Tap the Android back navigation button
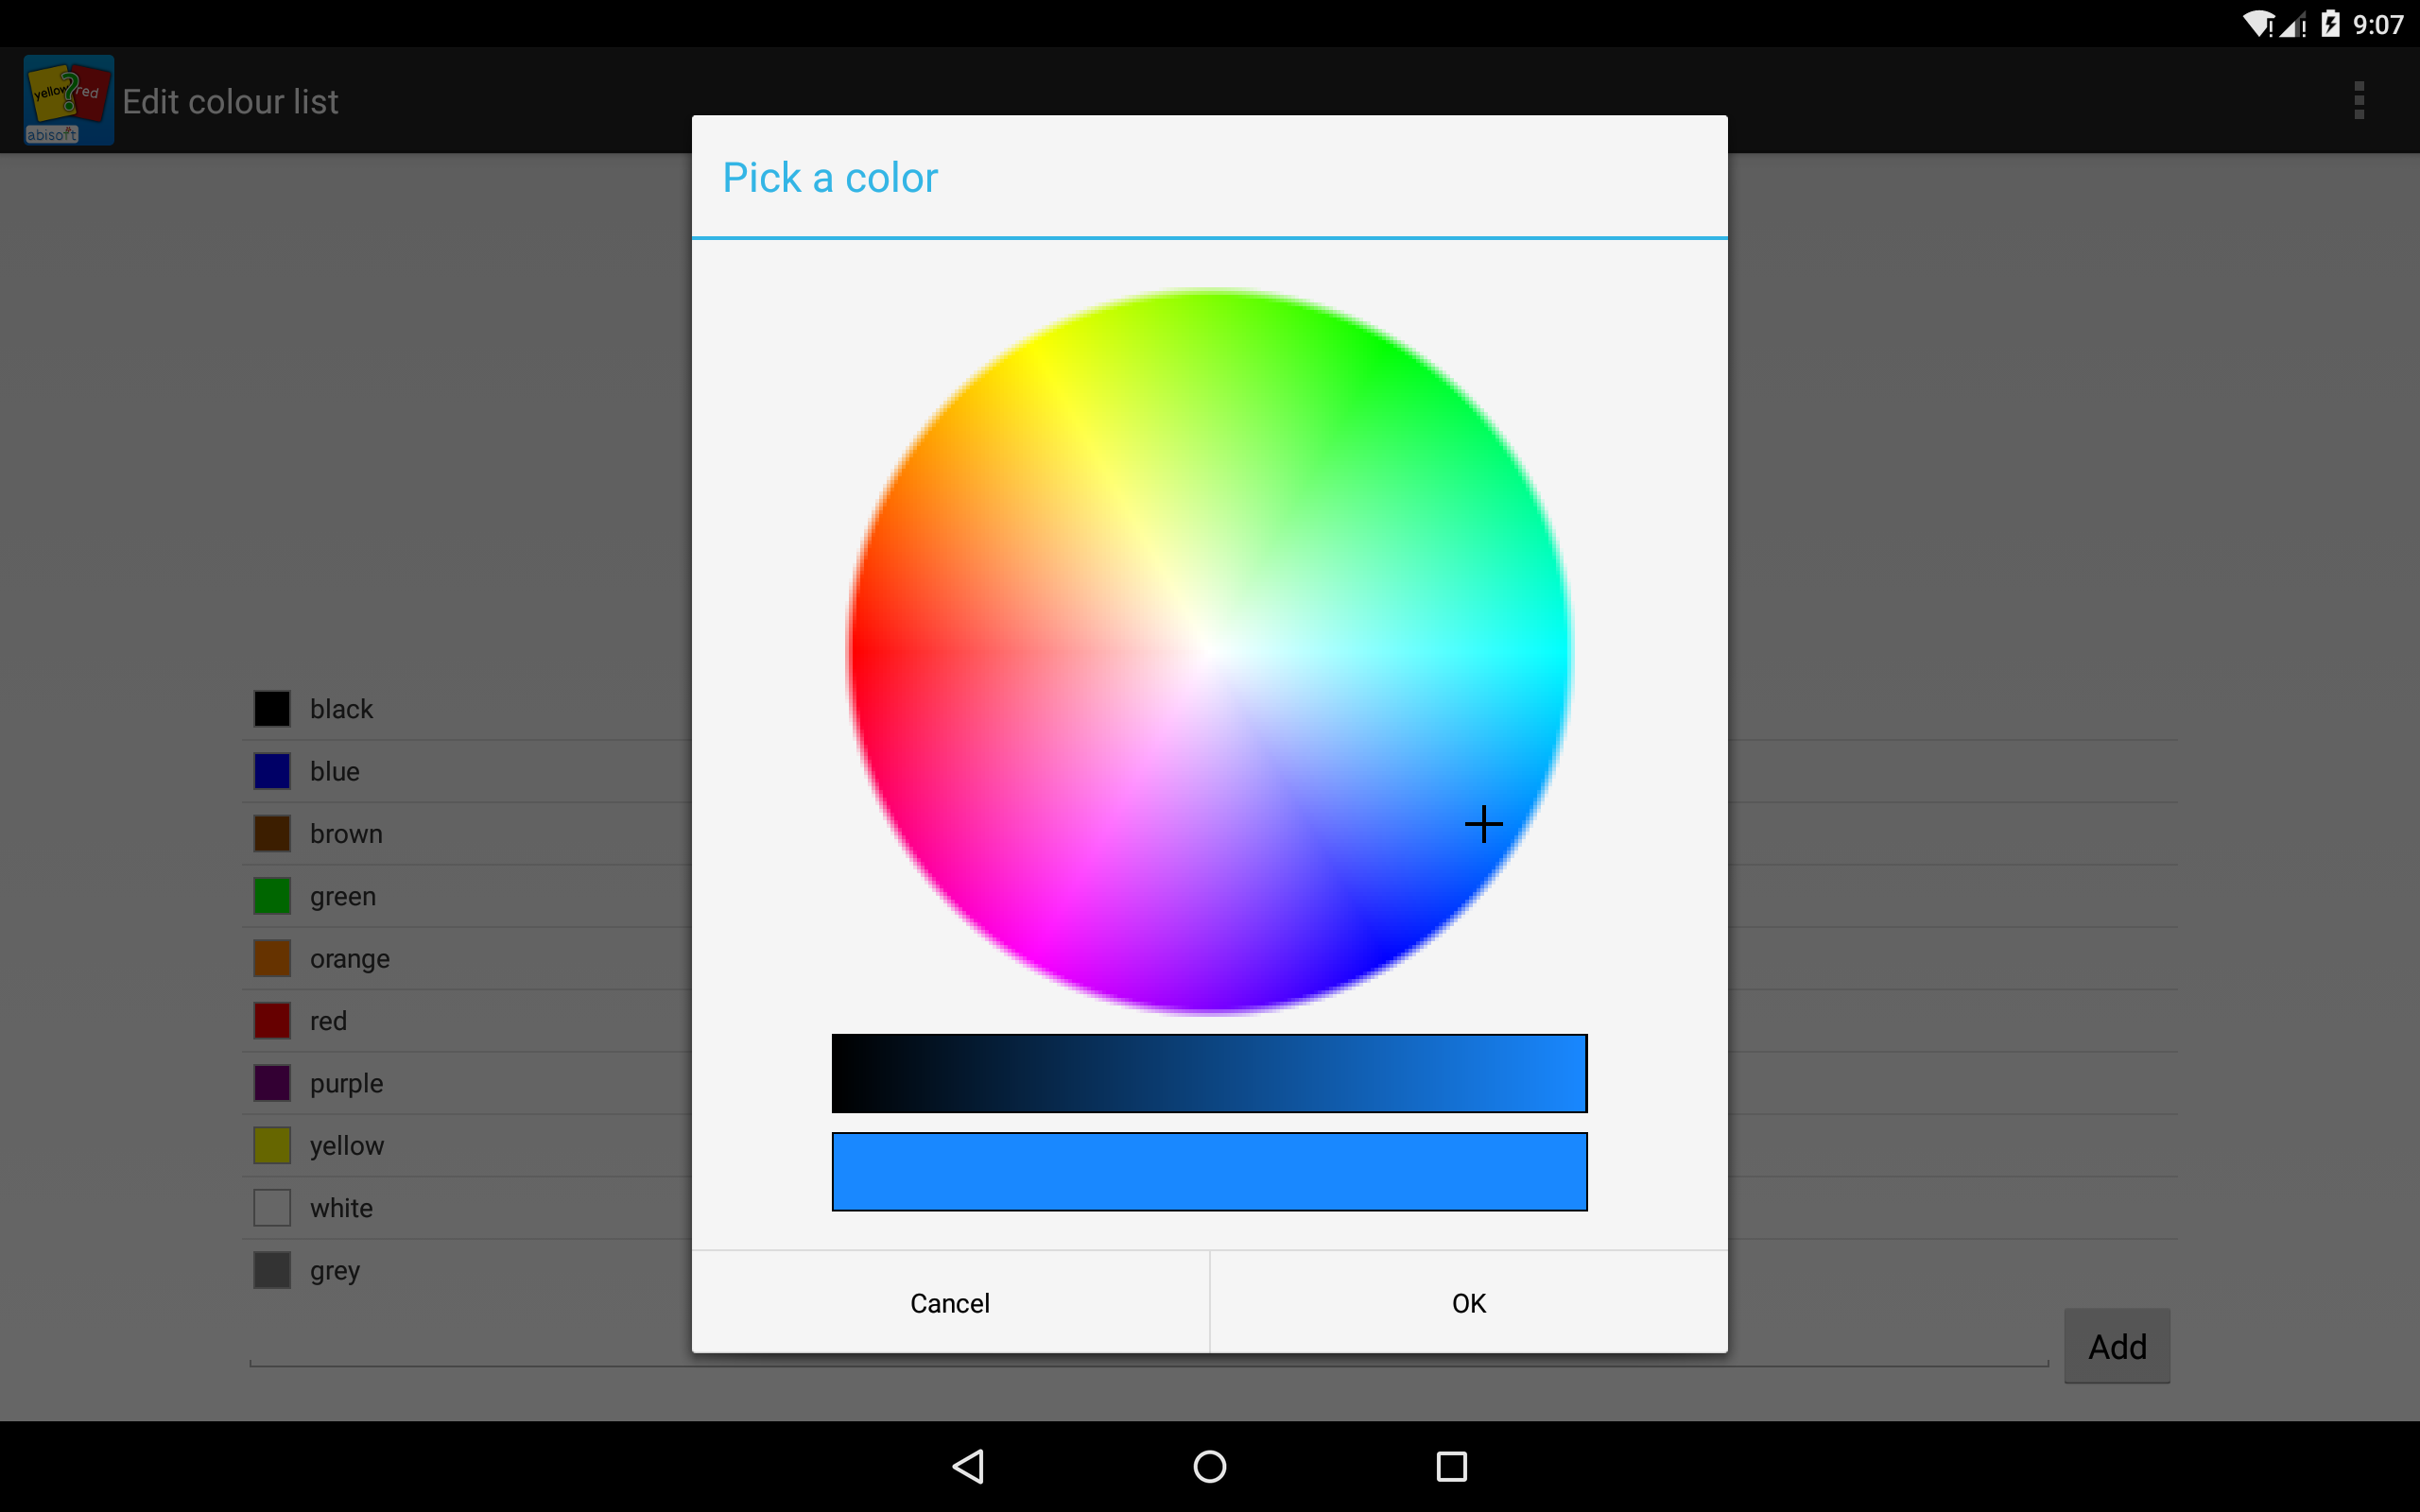Image resolution: width=2420 pixels, height=1512 pixels. tap(968, 1466)
